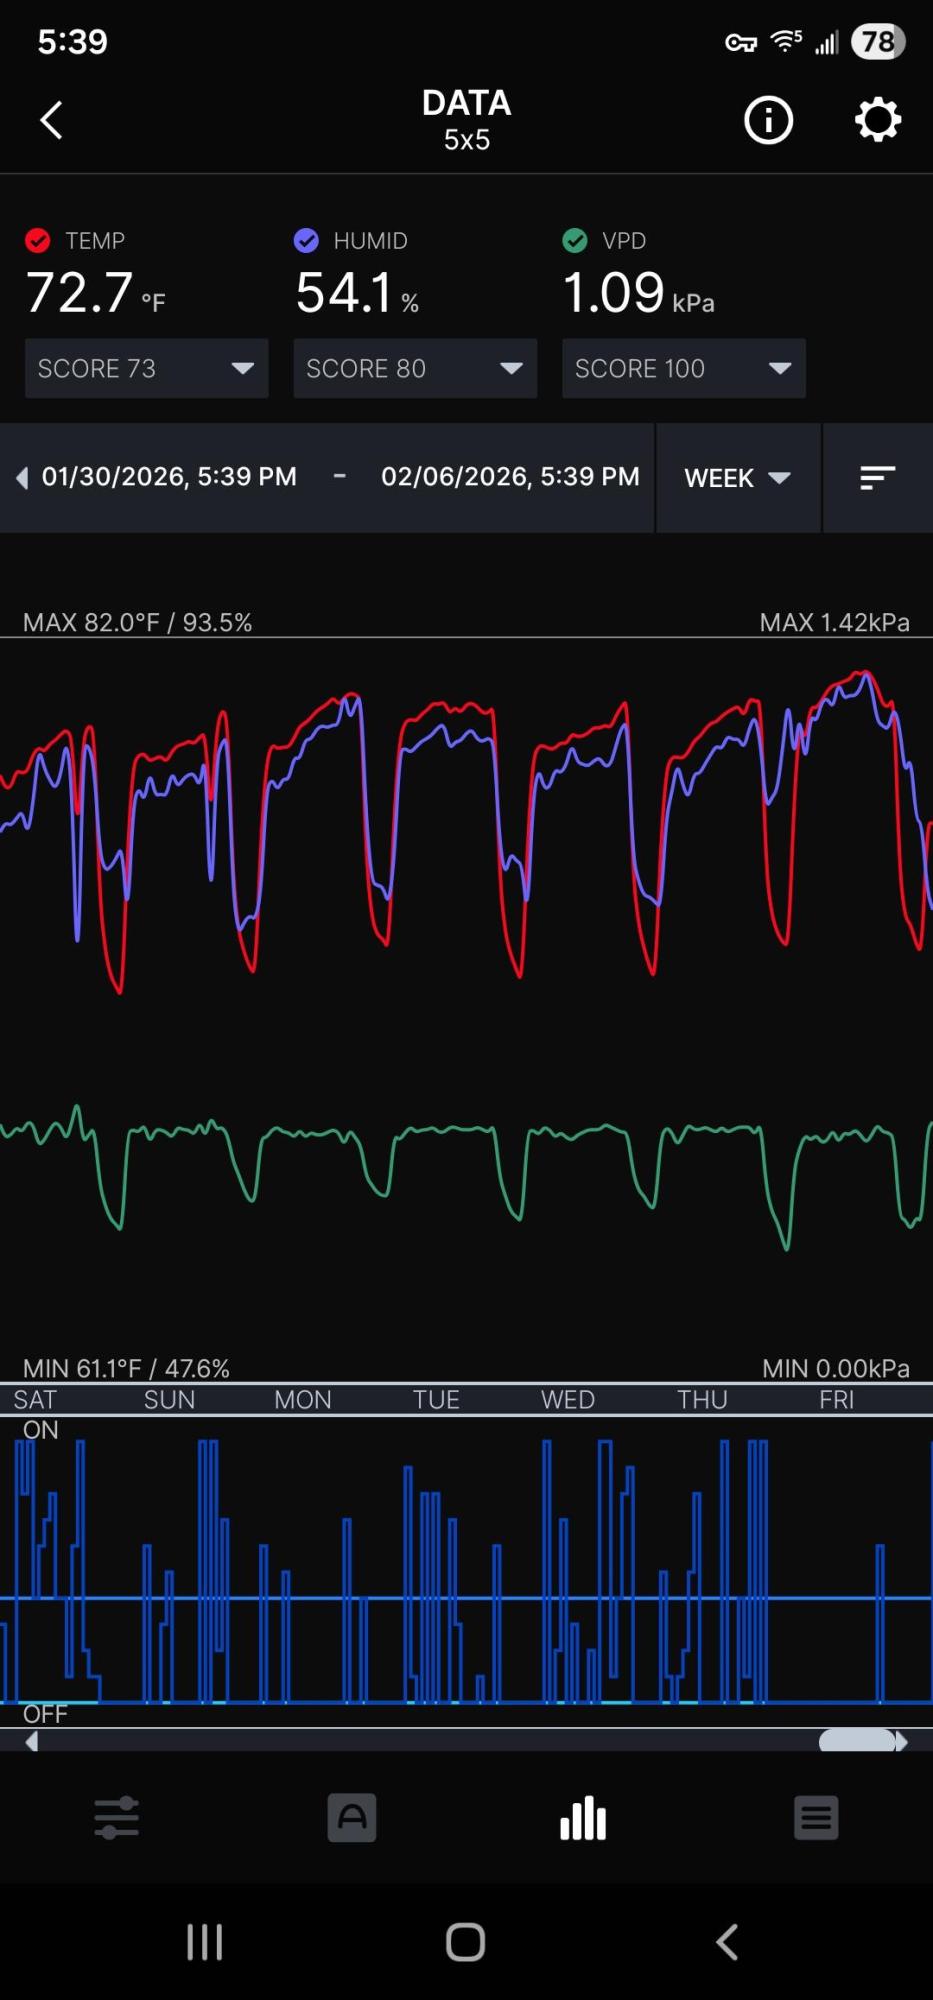Toggle the VPD graph checkbox
This screenshot has height=2000, width=933.
(575, 241)
